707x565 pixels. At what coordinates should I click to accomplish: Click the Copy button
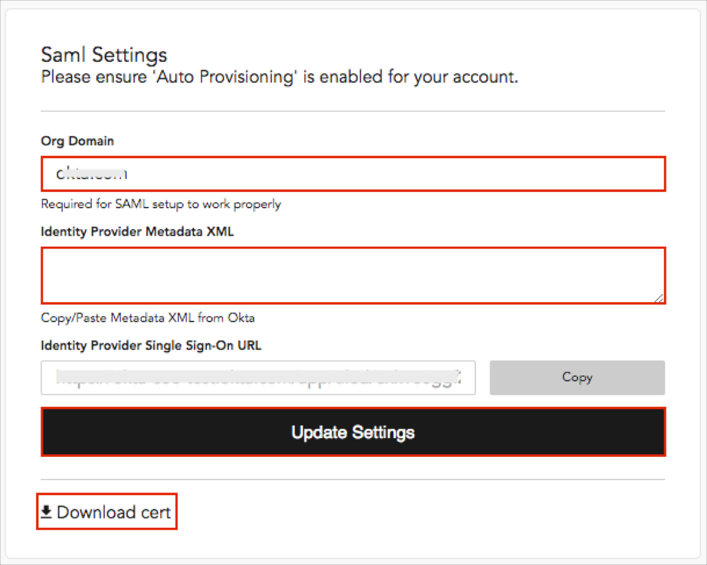coord(577,377)
